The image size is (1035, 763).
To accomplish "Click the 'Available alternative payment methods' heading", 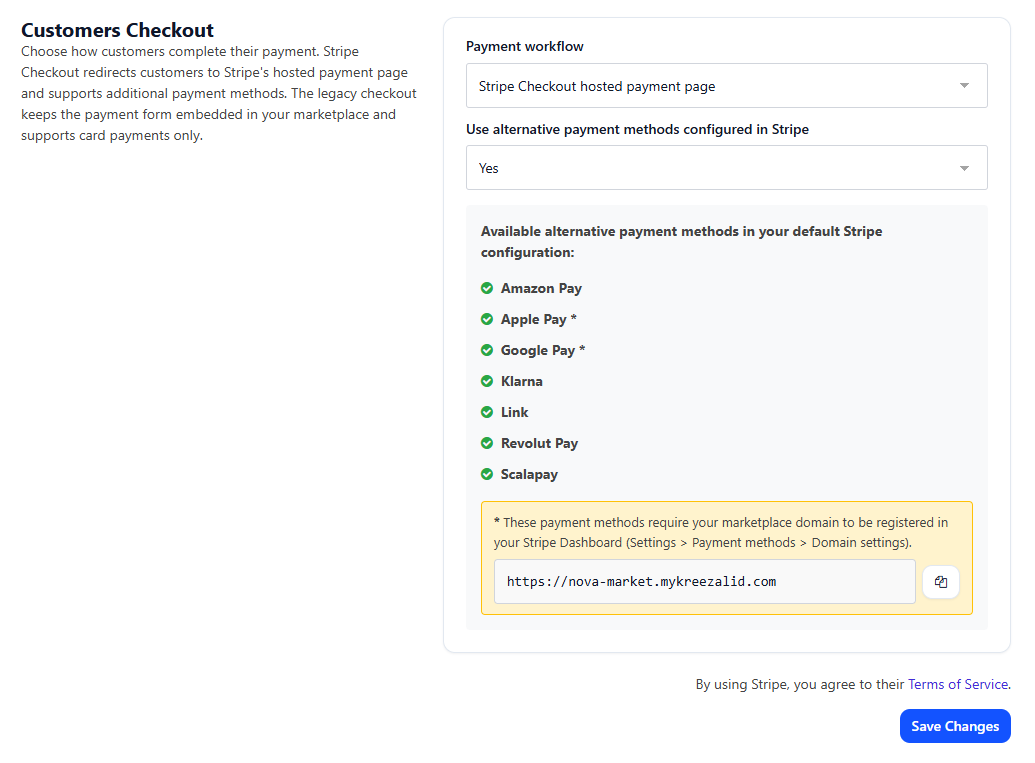I will [681, 242].
